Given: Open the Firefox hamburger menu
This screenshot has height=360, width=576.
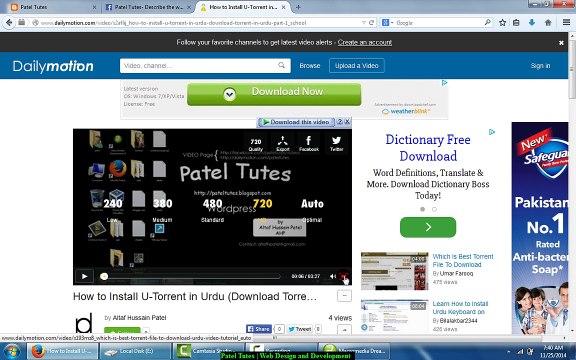Looking at the screenshot, I should (566, 23).
